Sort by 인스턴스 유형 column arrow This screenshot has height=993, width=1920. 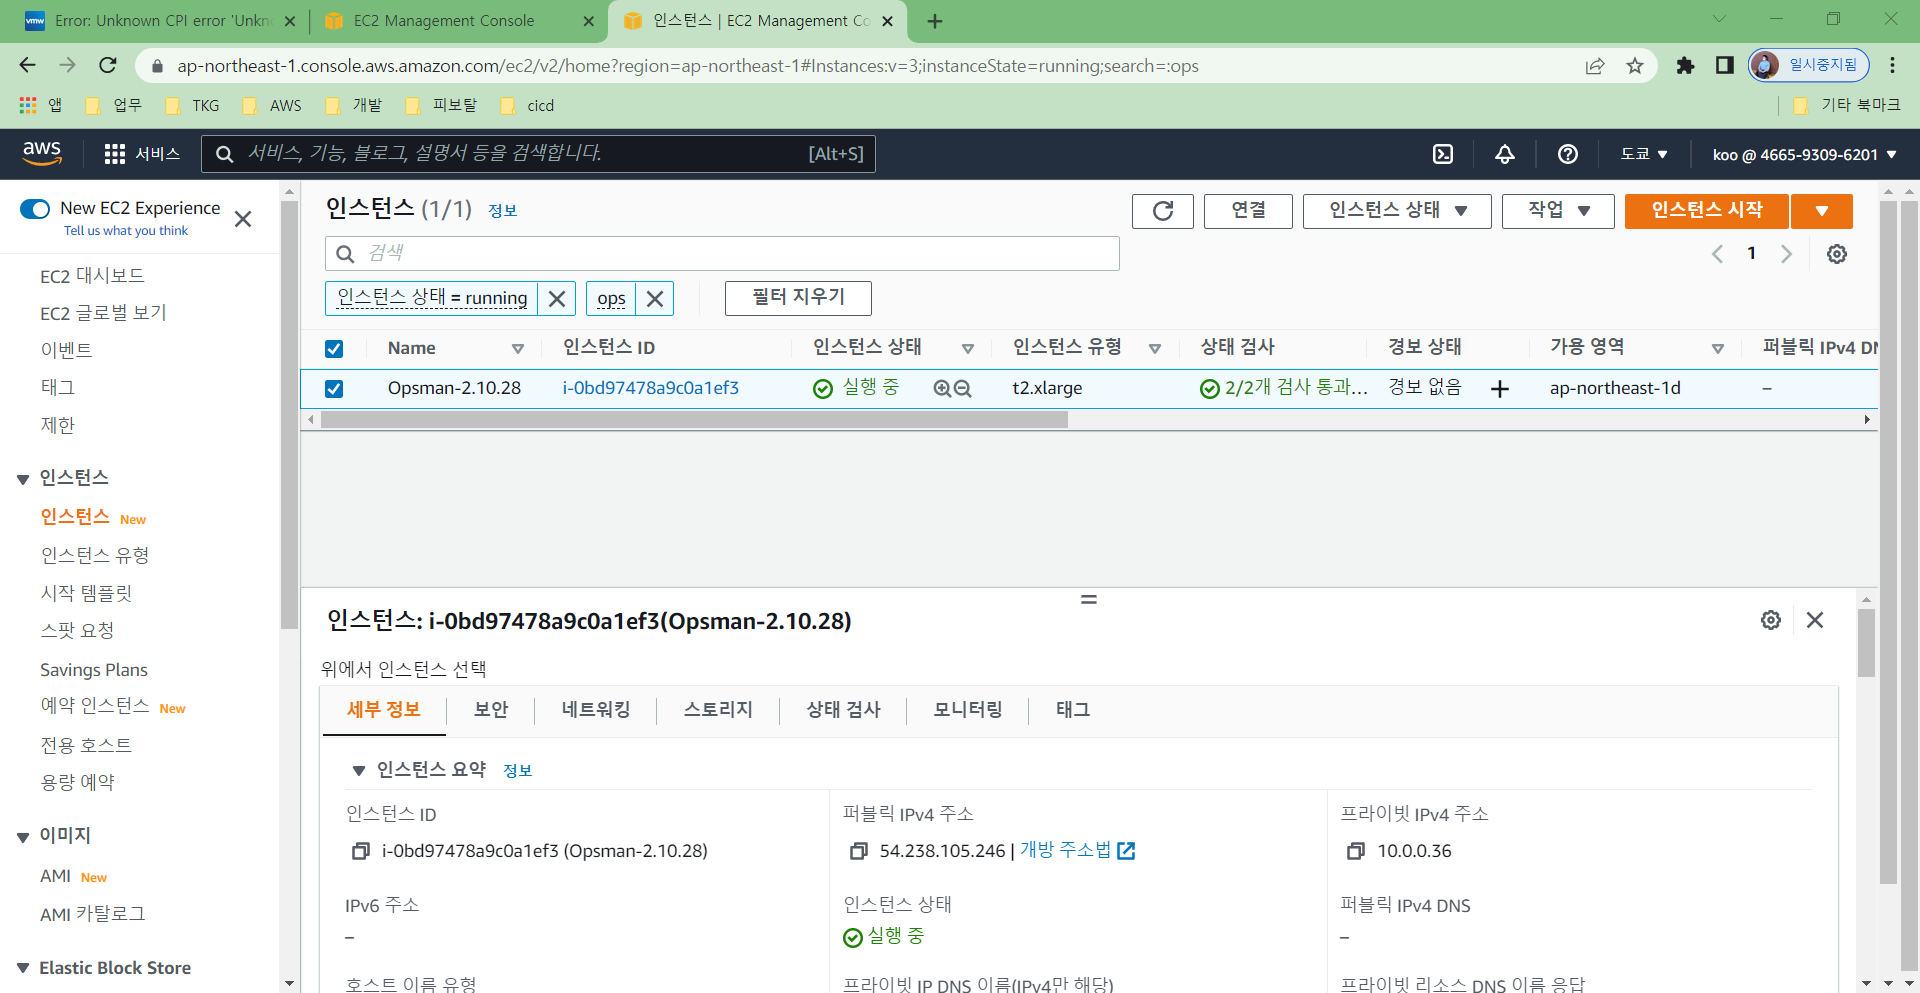[1155, 349]
